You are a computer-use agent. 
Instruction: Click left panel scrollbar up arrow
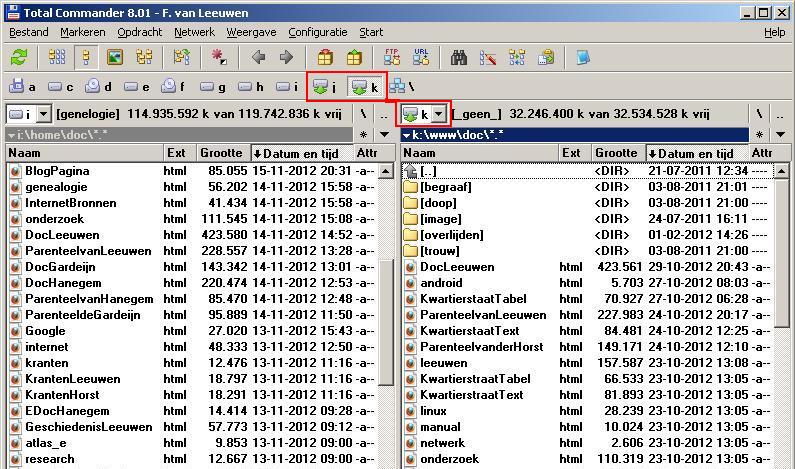pyautogui.click(x=386, y=171)
